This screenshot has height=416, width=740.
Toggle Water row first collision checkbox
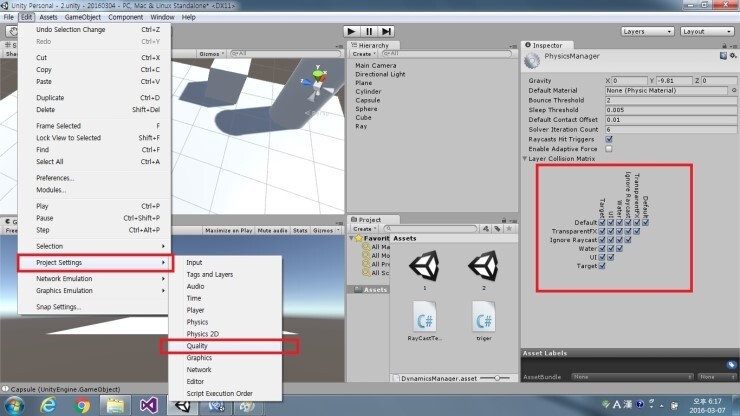pyautogui.click(x=602, y=248)
